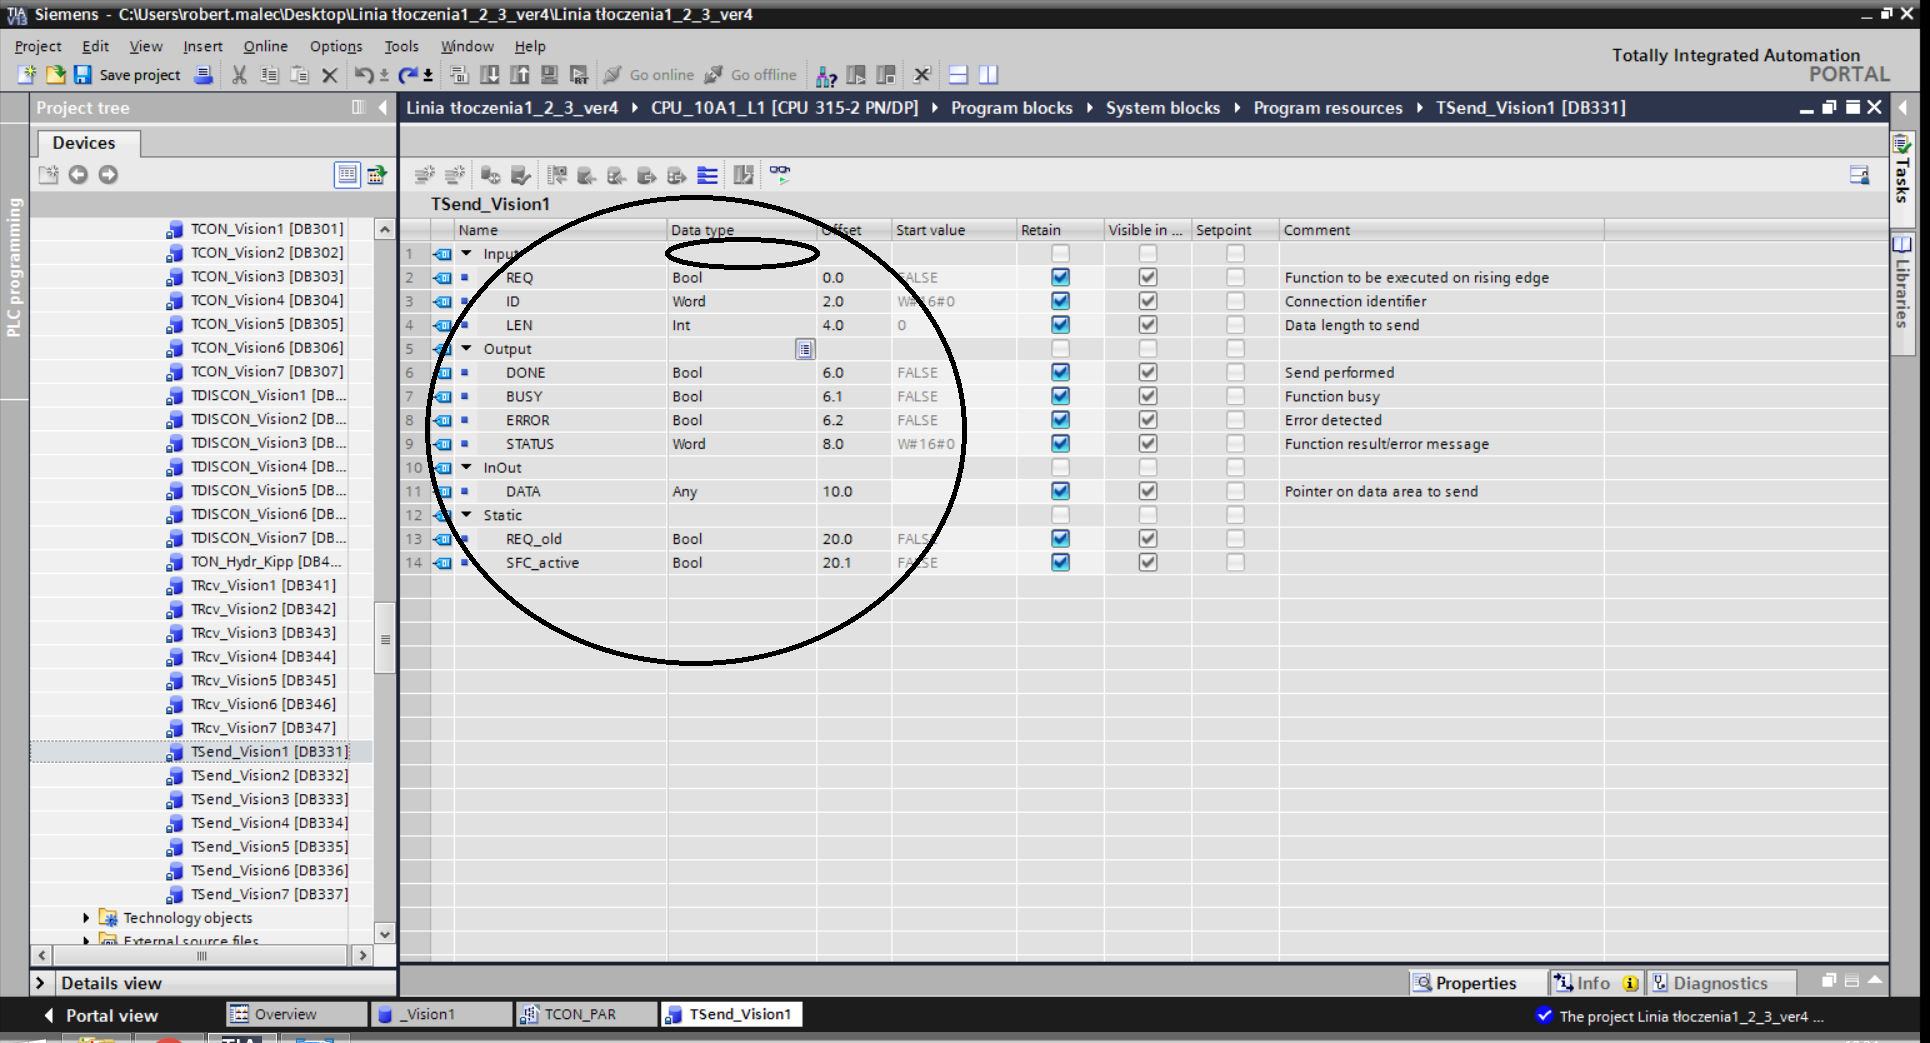Click the Monitor all glasses icon

click(780, 175)
